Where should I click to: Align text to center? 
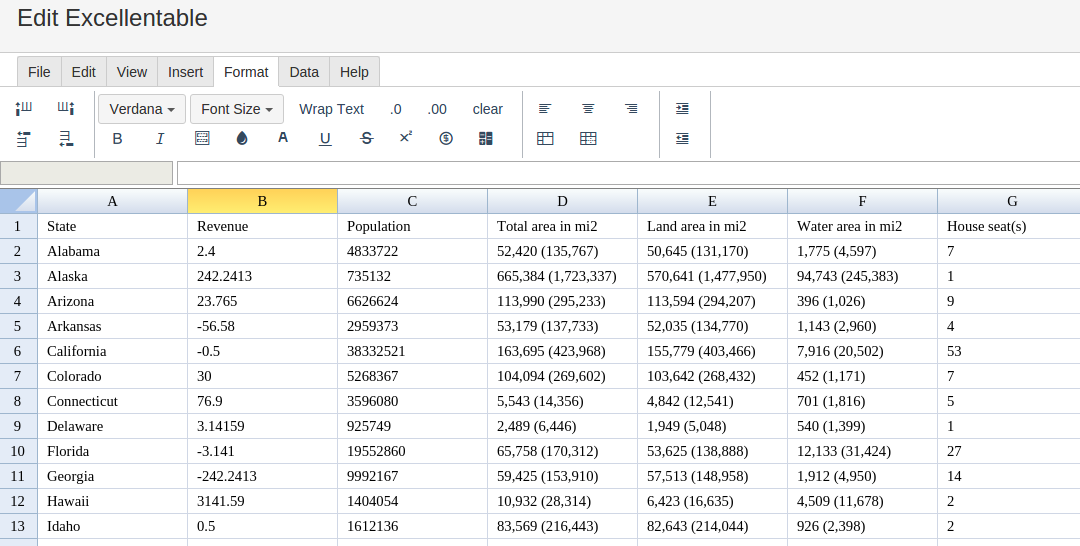pos(588,109)
